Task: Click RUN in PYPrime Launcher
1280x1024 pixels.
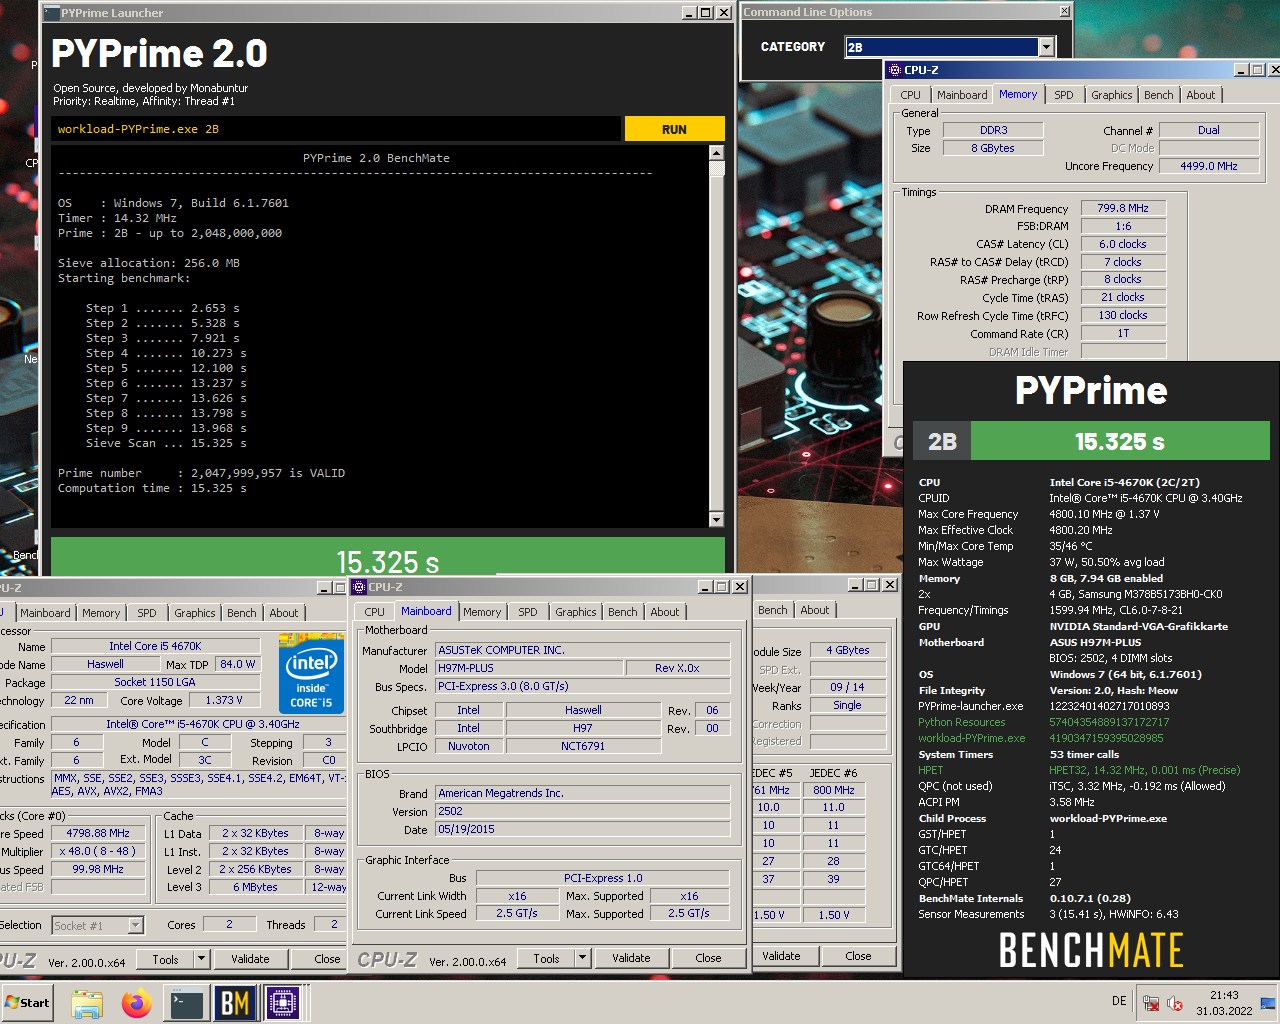Action: click(x=674, y=129)
